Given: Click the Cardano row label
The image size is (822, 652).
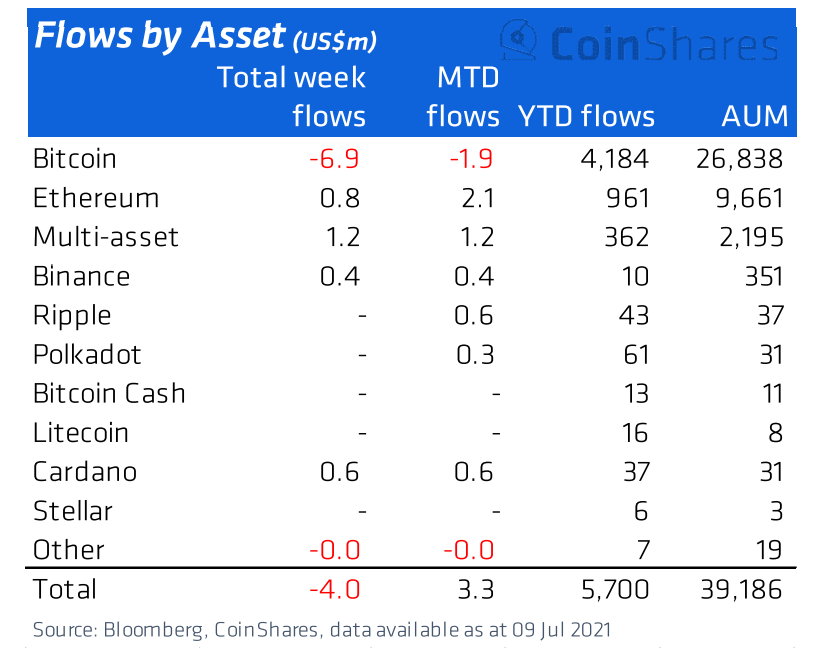Looking at the screenshot, I should [x=85, y=471].
